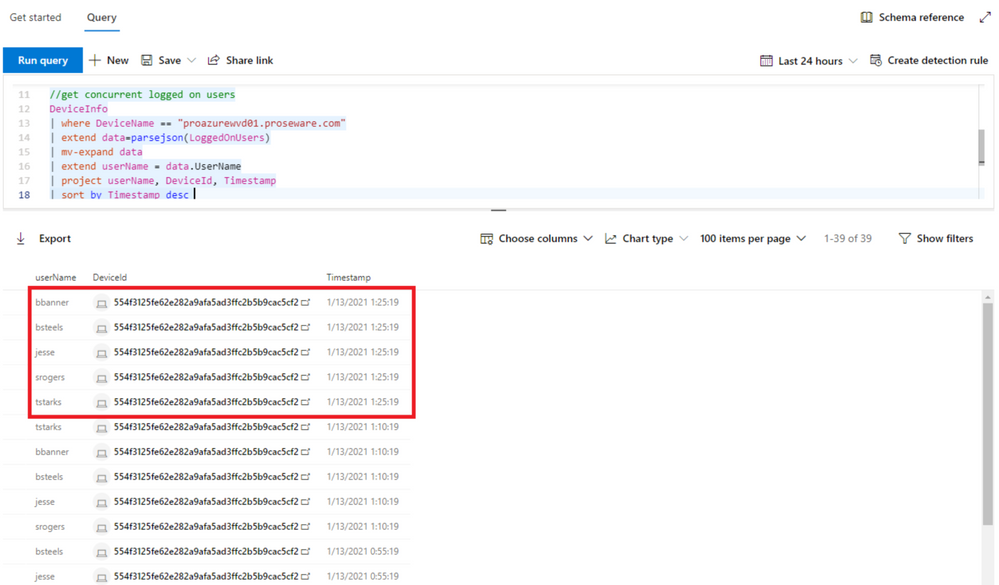Open the Last 24 hours time range dropdown
The height and width of the screenshot is (585, 999).
click(x=809, y=61)
